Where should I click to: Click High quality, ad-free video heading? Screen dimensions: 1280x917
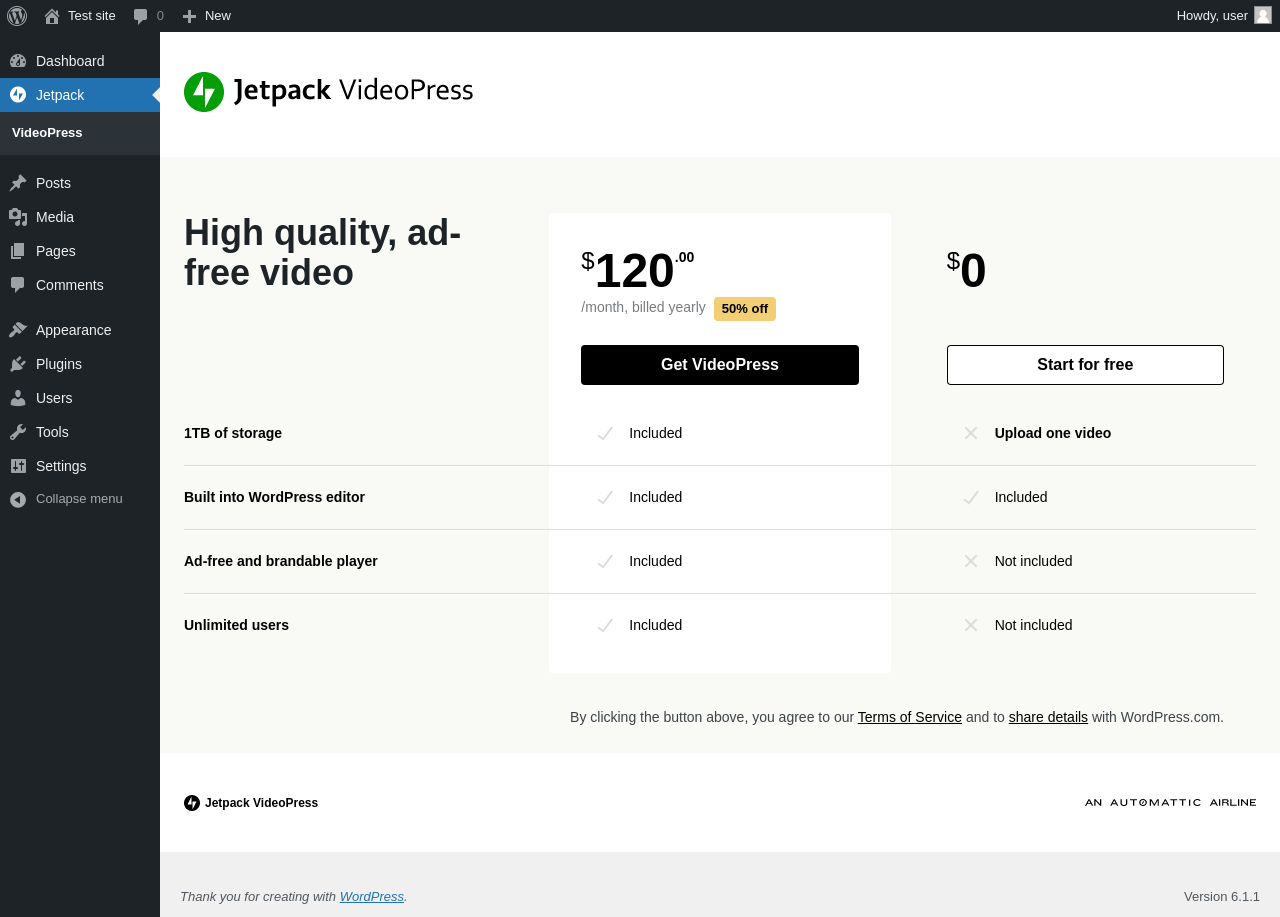323,253
